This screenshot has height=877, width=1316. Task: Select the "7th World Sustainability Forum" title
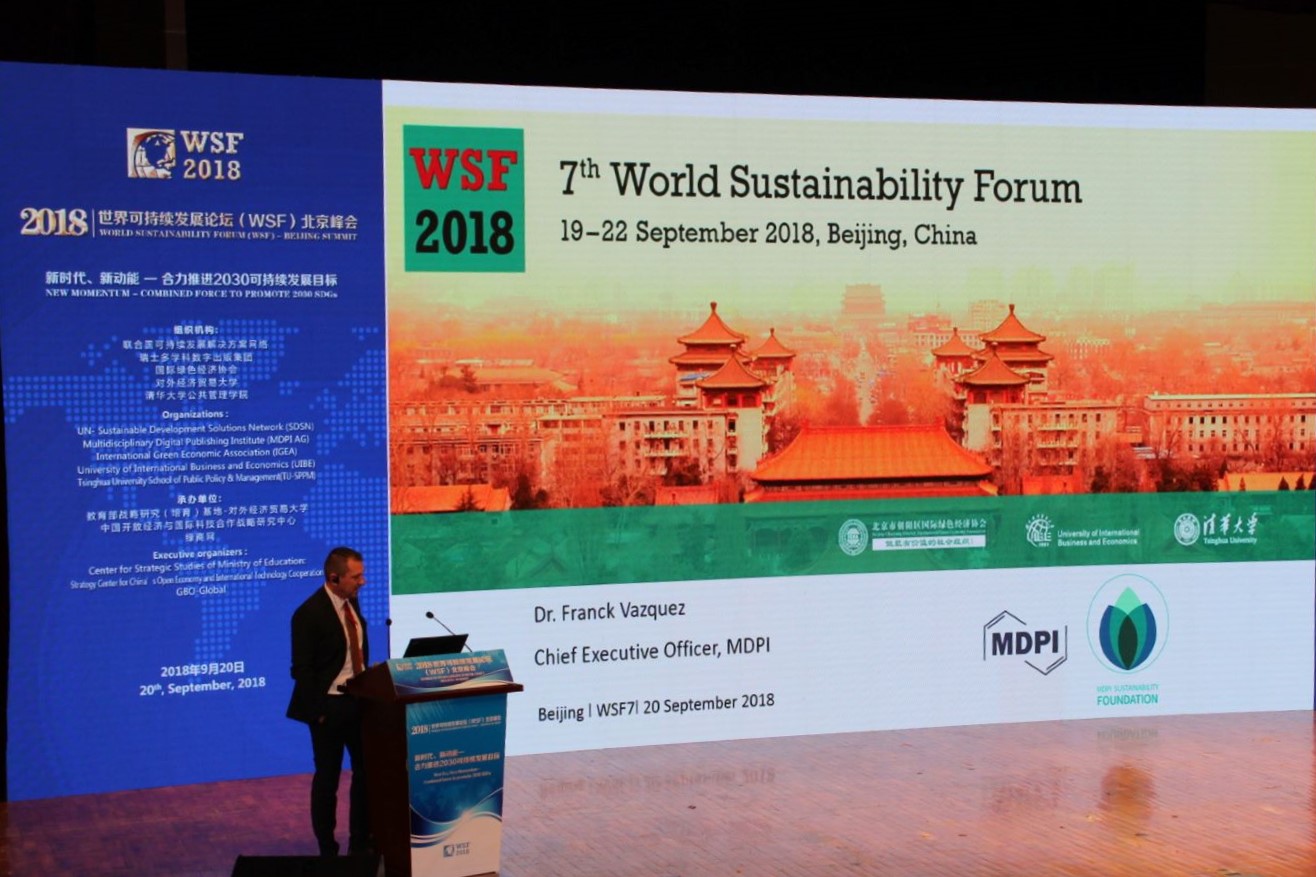click(820, 183)
